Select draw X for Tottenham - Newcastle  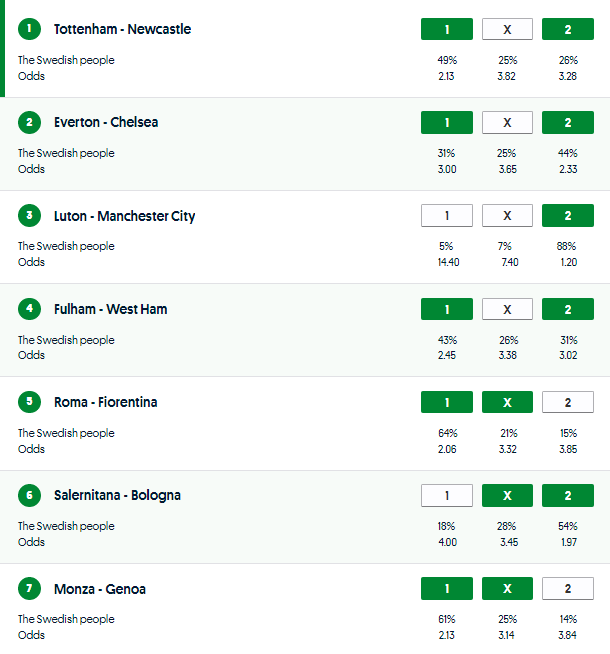[507, 29]
